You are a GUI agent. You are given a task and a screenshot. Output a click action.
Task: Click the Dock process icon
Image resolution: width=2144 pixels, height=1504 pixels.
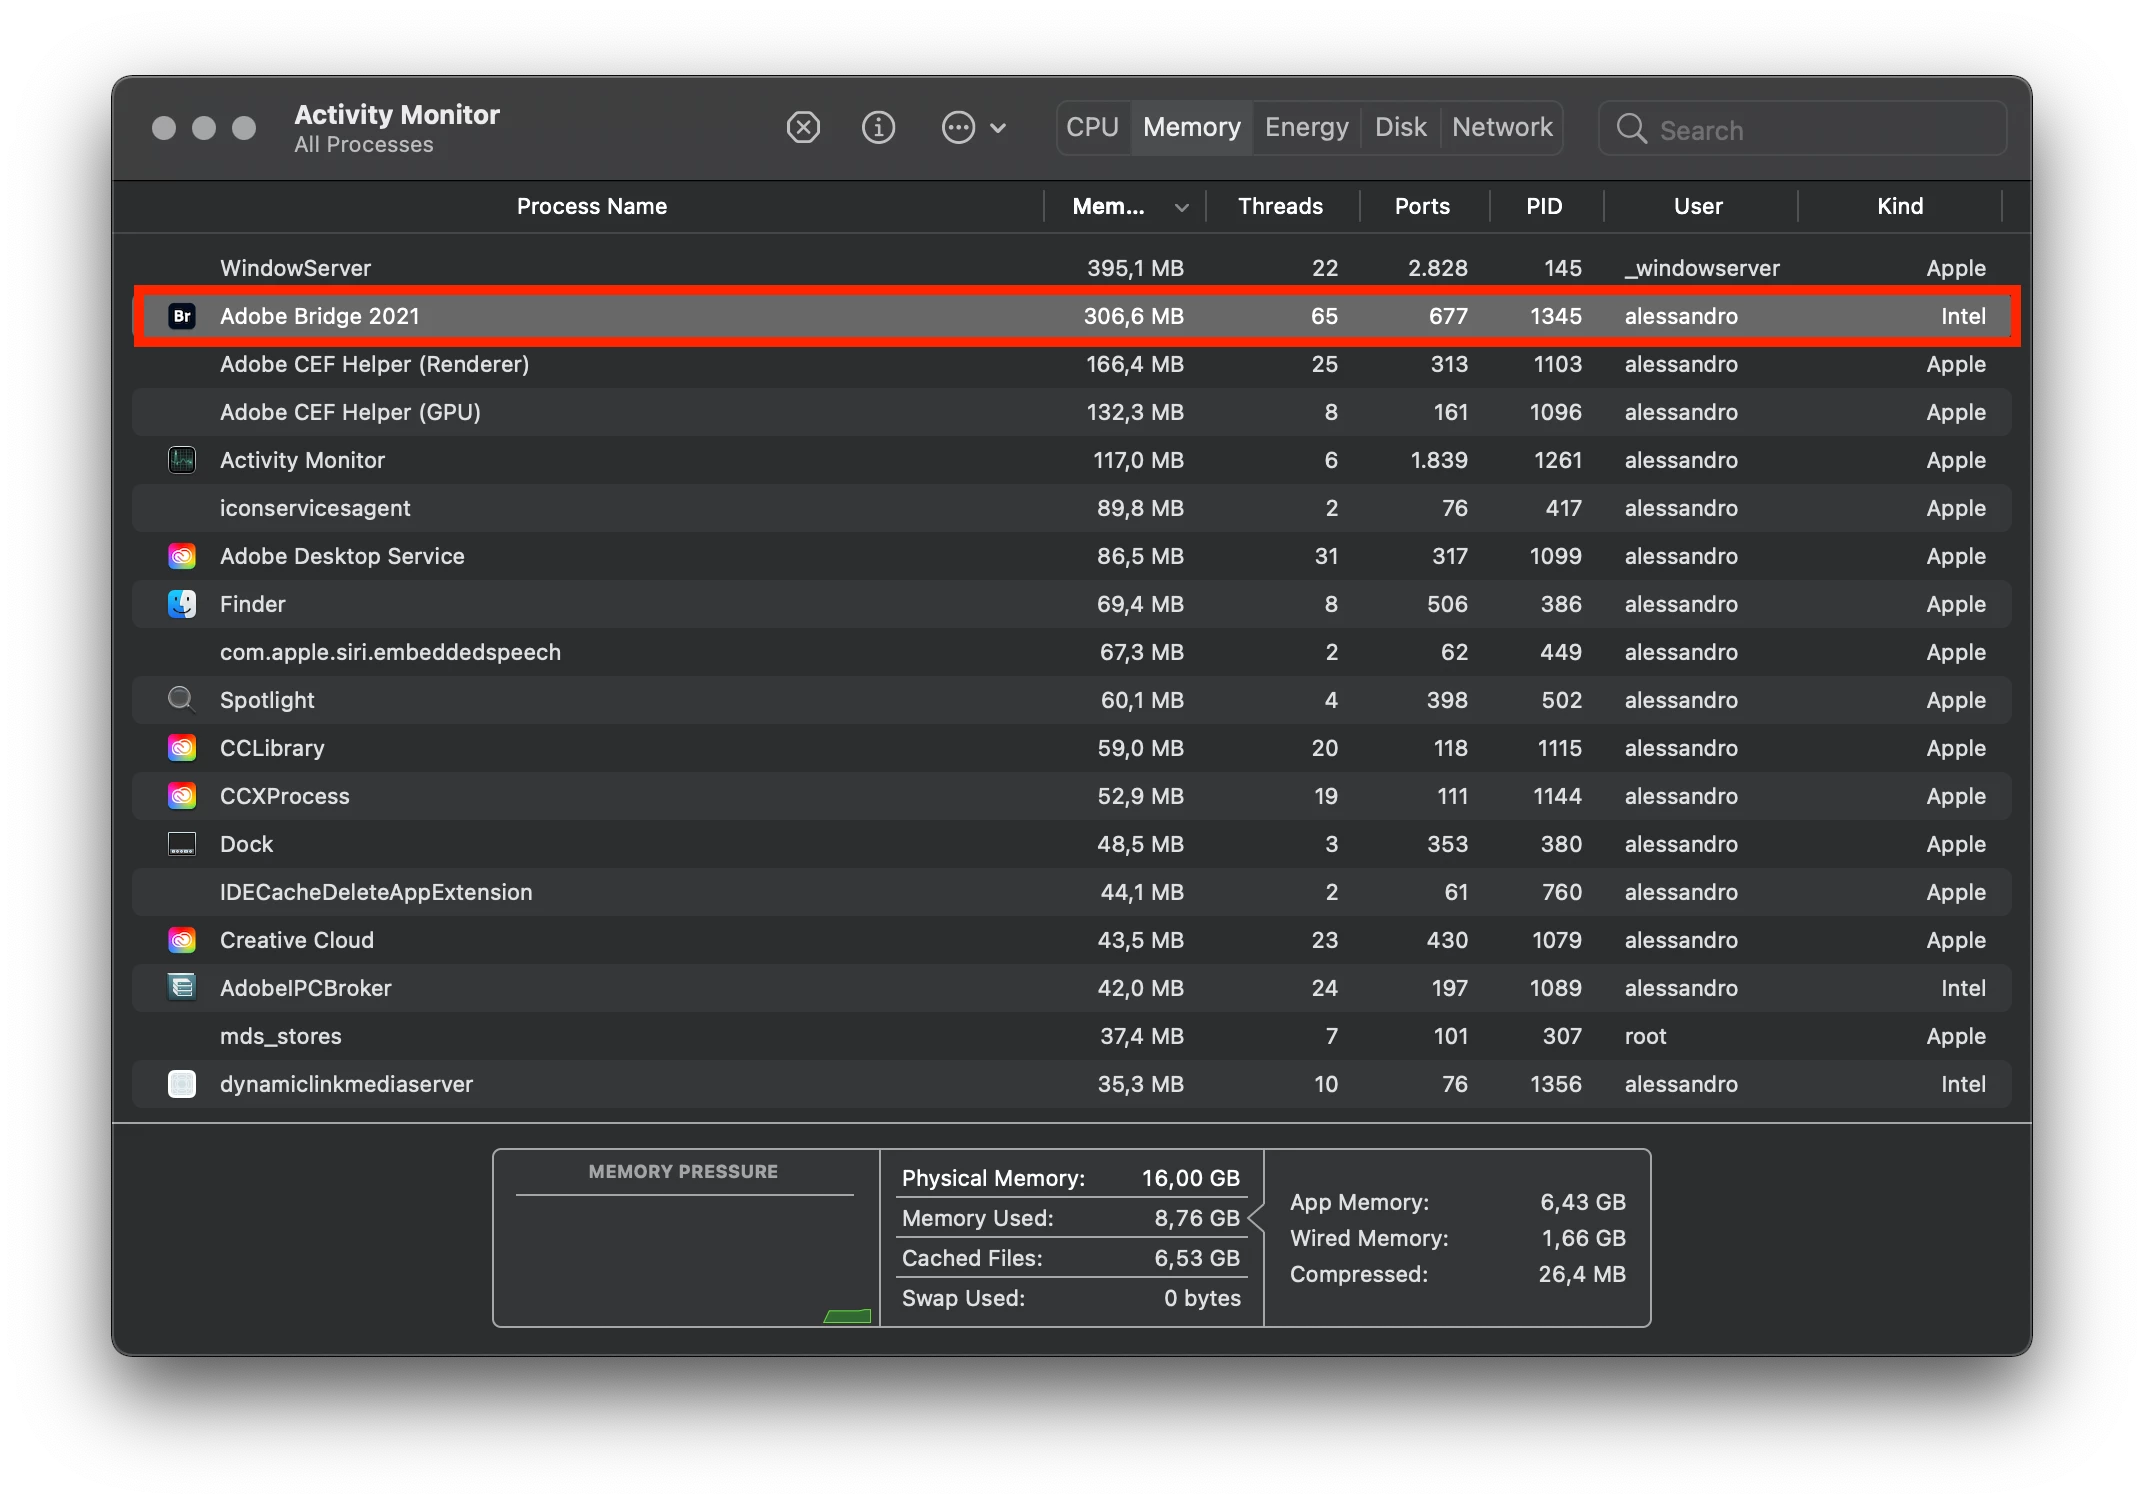tap(182, 844)
